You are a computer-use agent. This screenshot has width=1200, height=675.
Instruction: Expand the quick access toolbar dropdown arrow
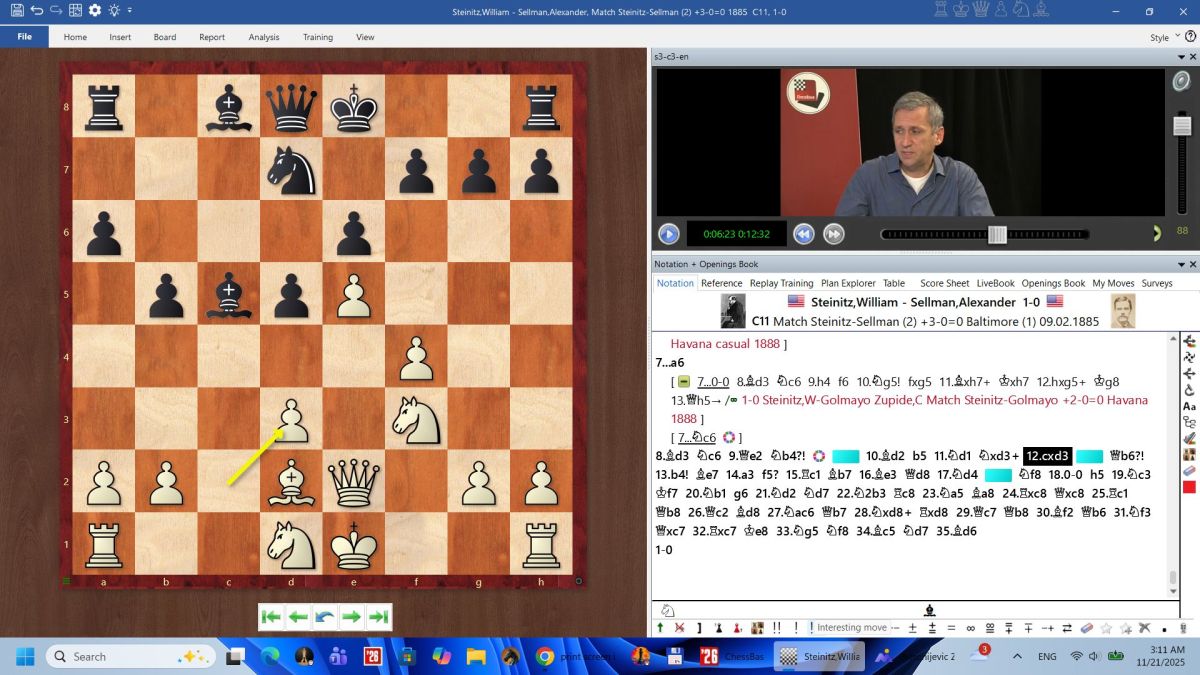click(130, 10)
